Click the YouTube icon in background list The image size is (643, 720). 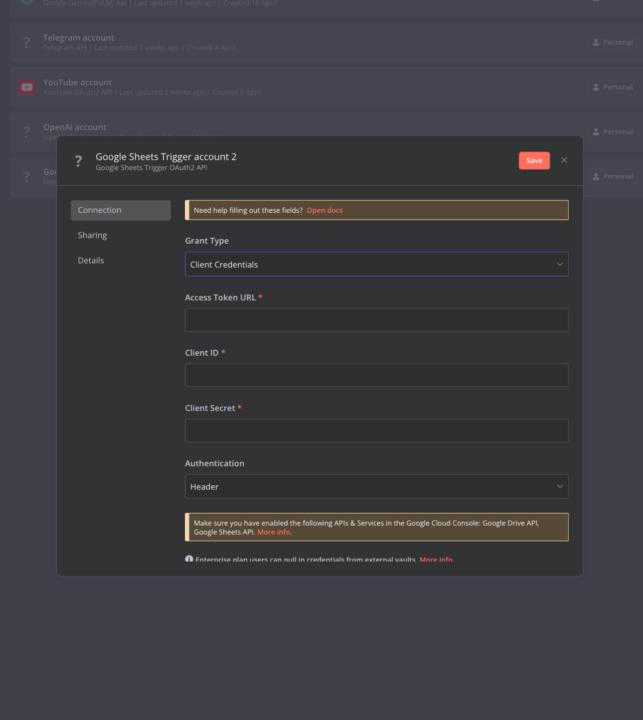click(x=27, y=87)
